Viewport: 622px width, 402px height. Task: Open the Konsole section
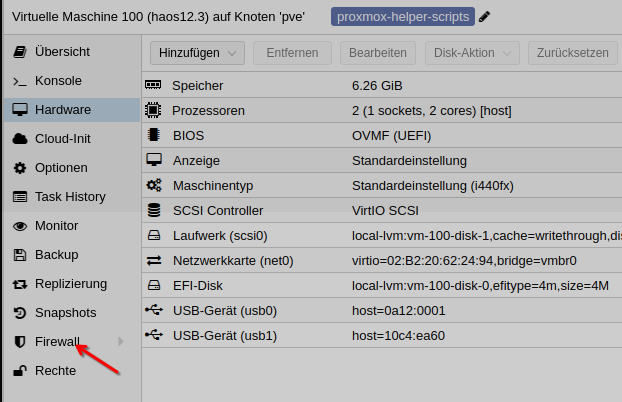click(x=58, y=80)
